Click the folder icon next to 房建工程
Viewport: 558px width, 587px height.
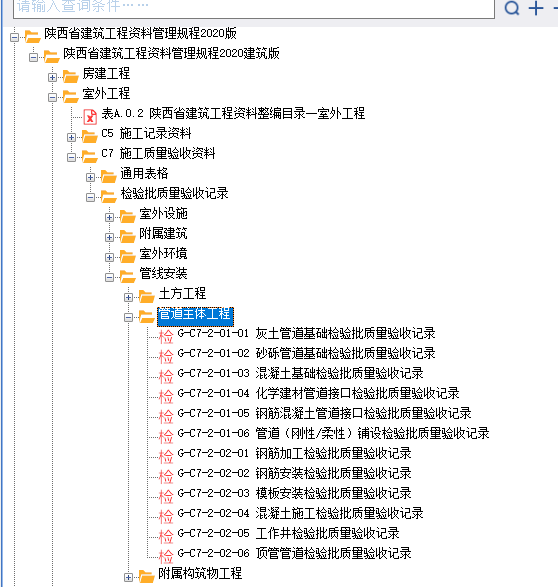click(70, 76)
